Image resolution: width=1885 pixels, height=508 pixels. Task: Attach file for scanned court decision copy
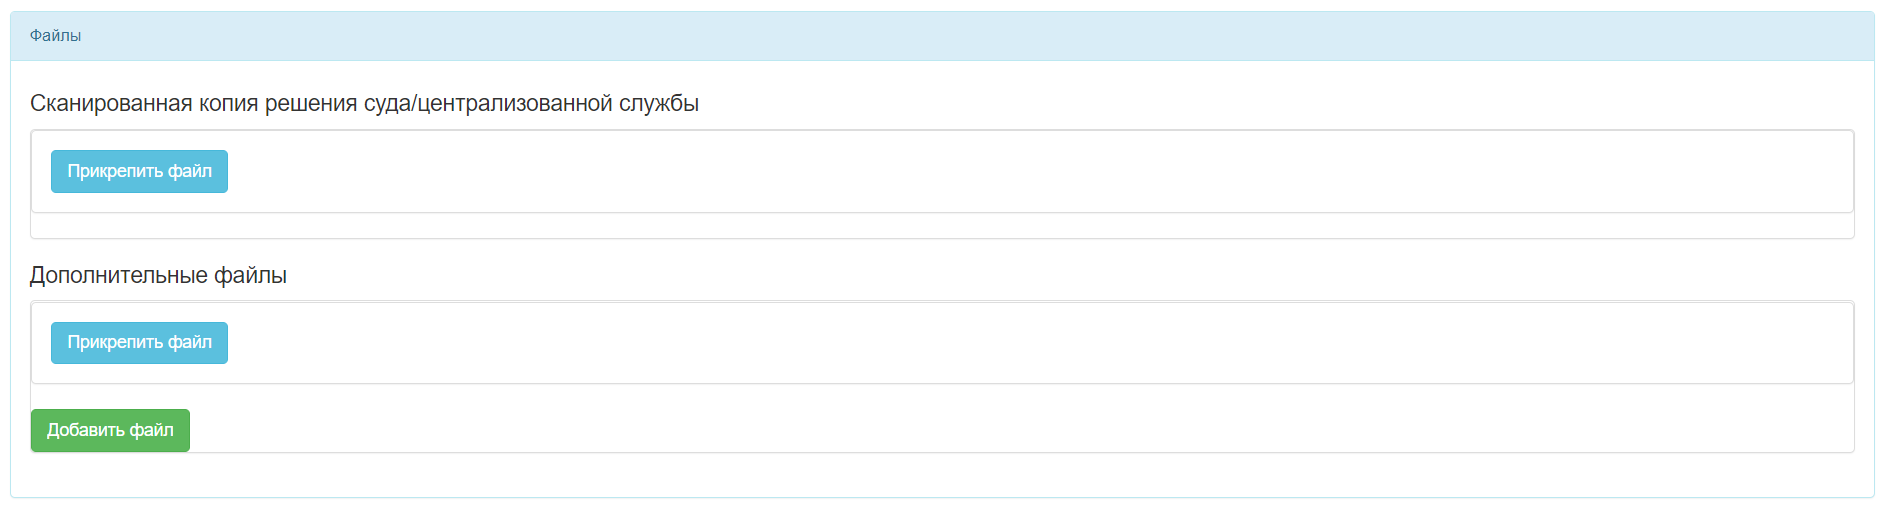point(139,171)
